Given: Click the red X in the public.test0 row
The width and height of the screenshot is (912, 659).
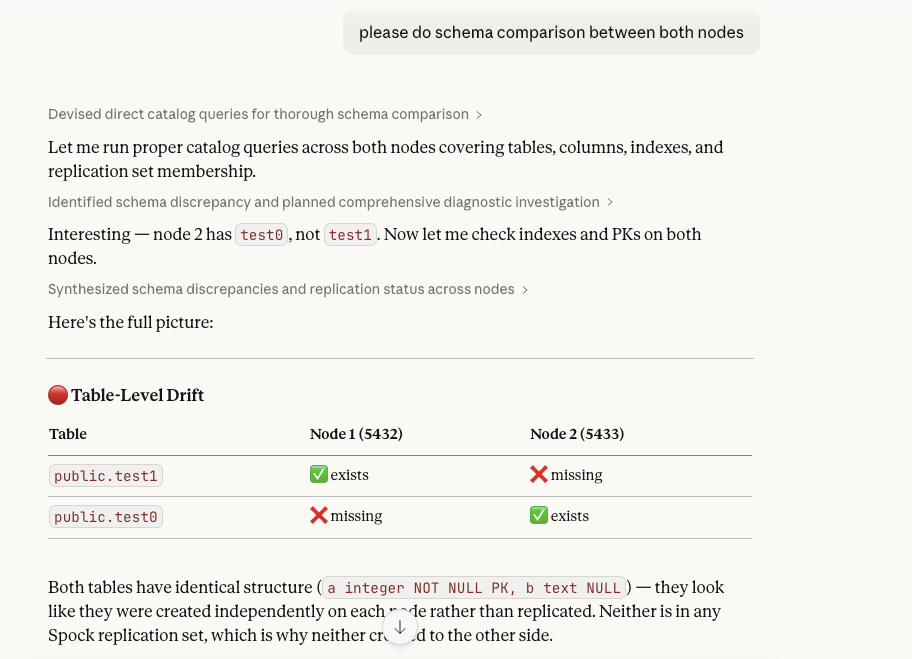Looking at the screenshot, I should tap(319, 516).
